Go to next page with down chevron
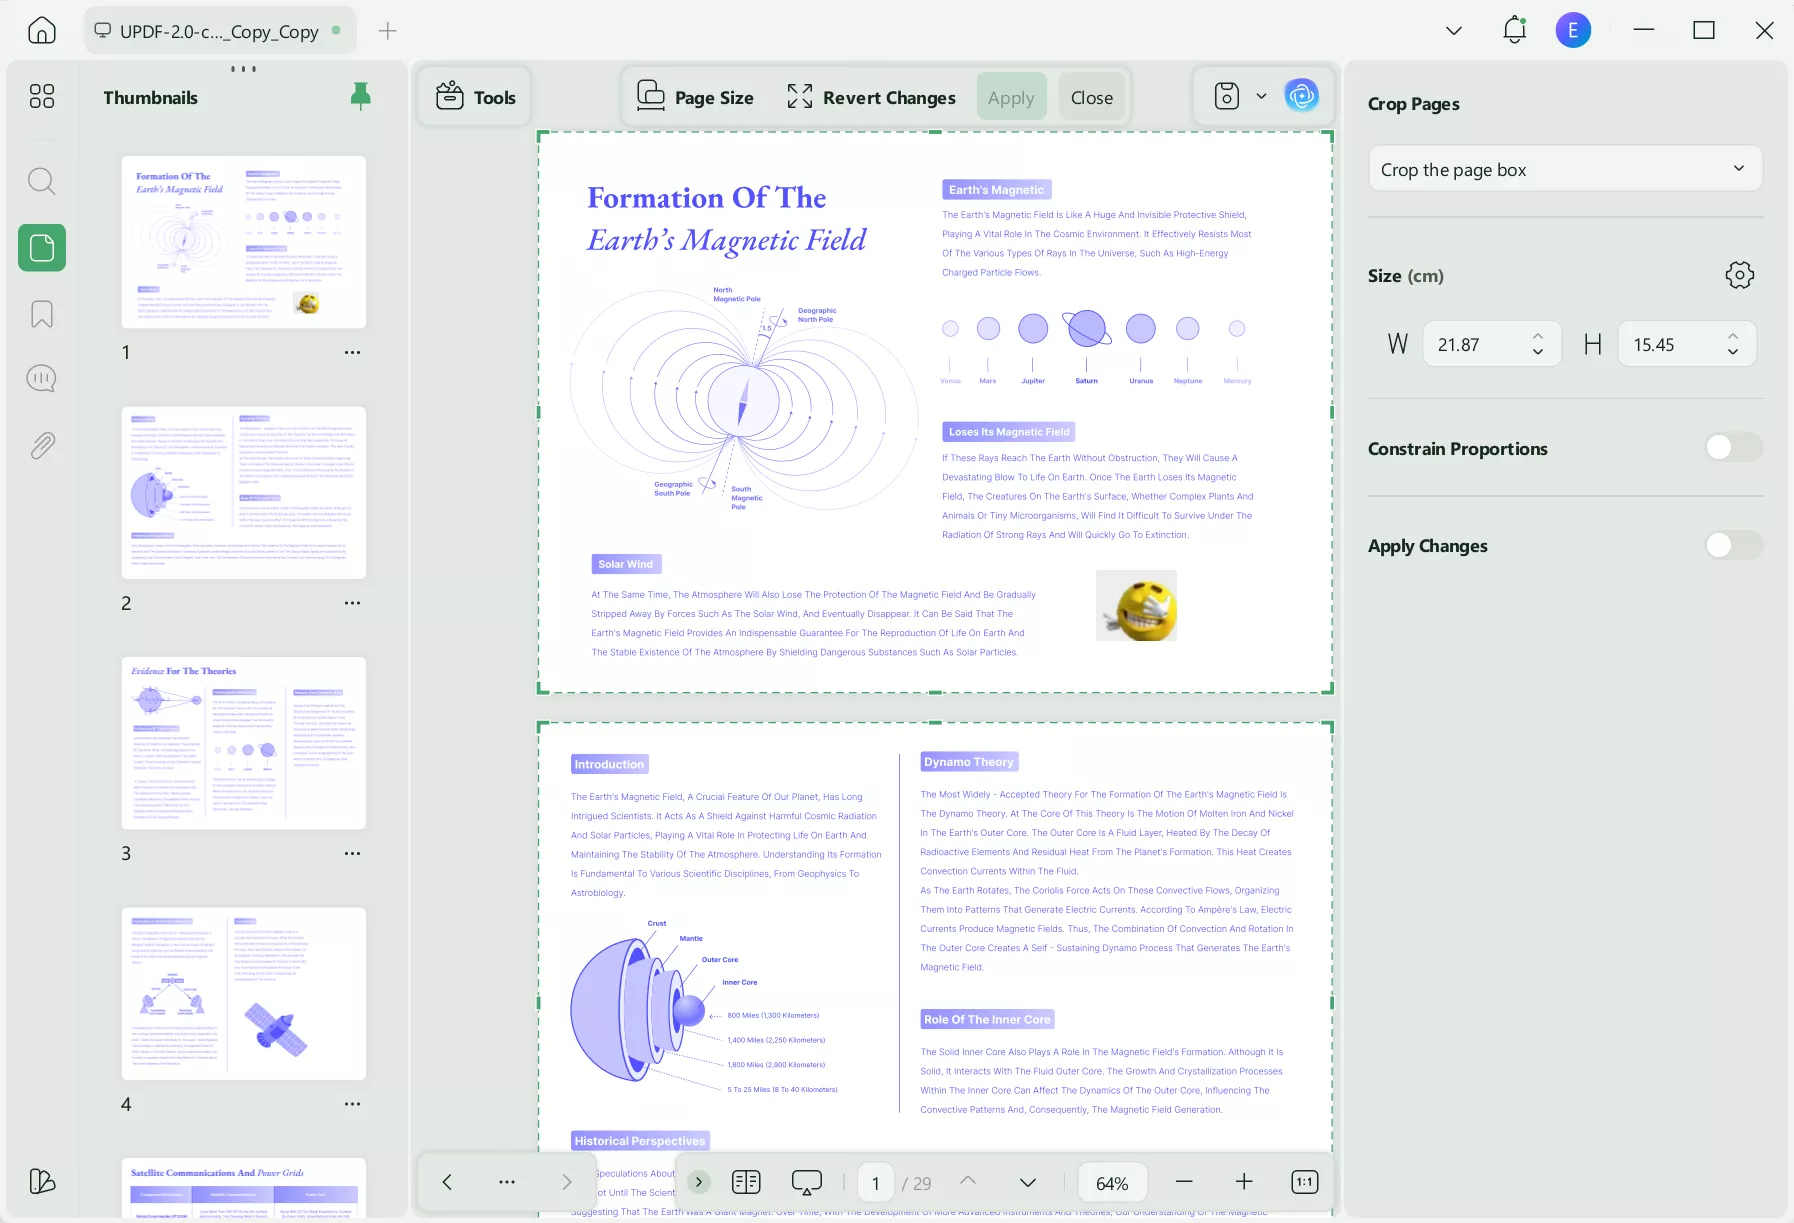Screen dimensions: 1794x1223 coord(1028,1182)
